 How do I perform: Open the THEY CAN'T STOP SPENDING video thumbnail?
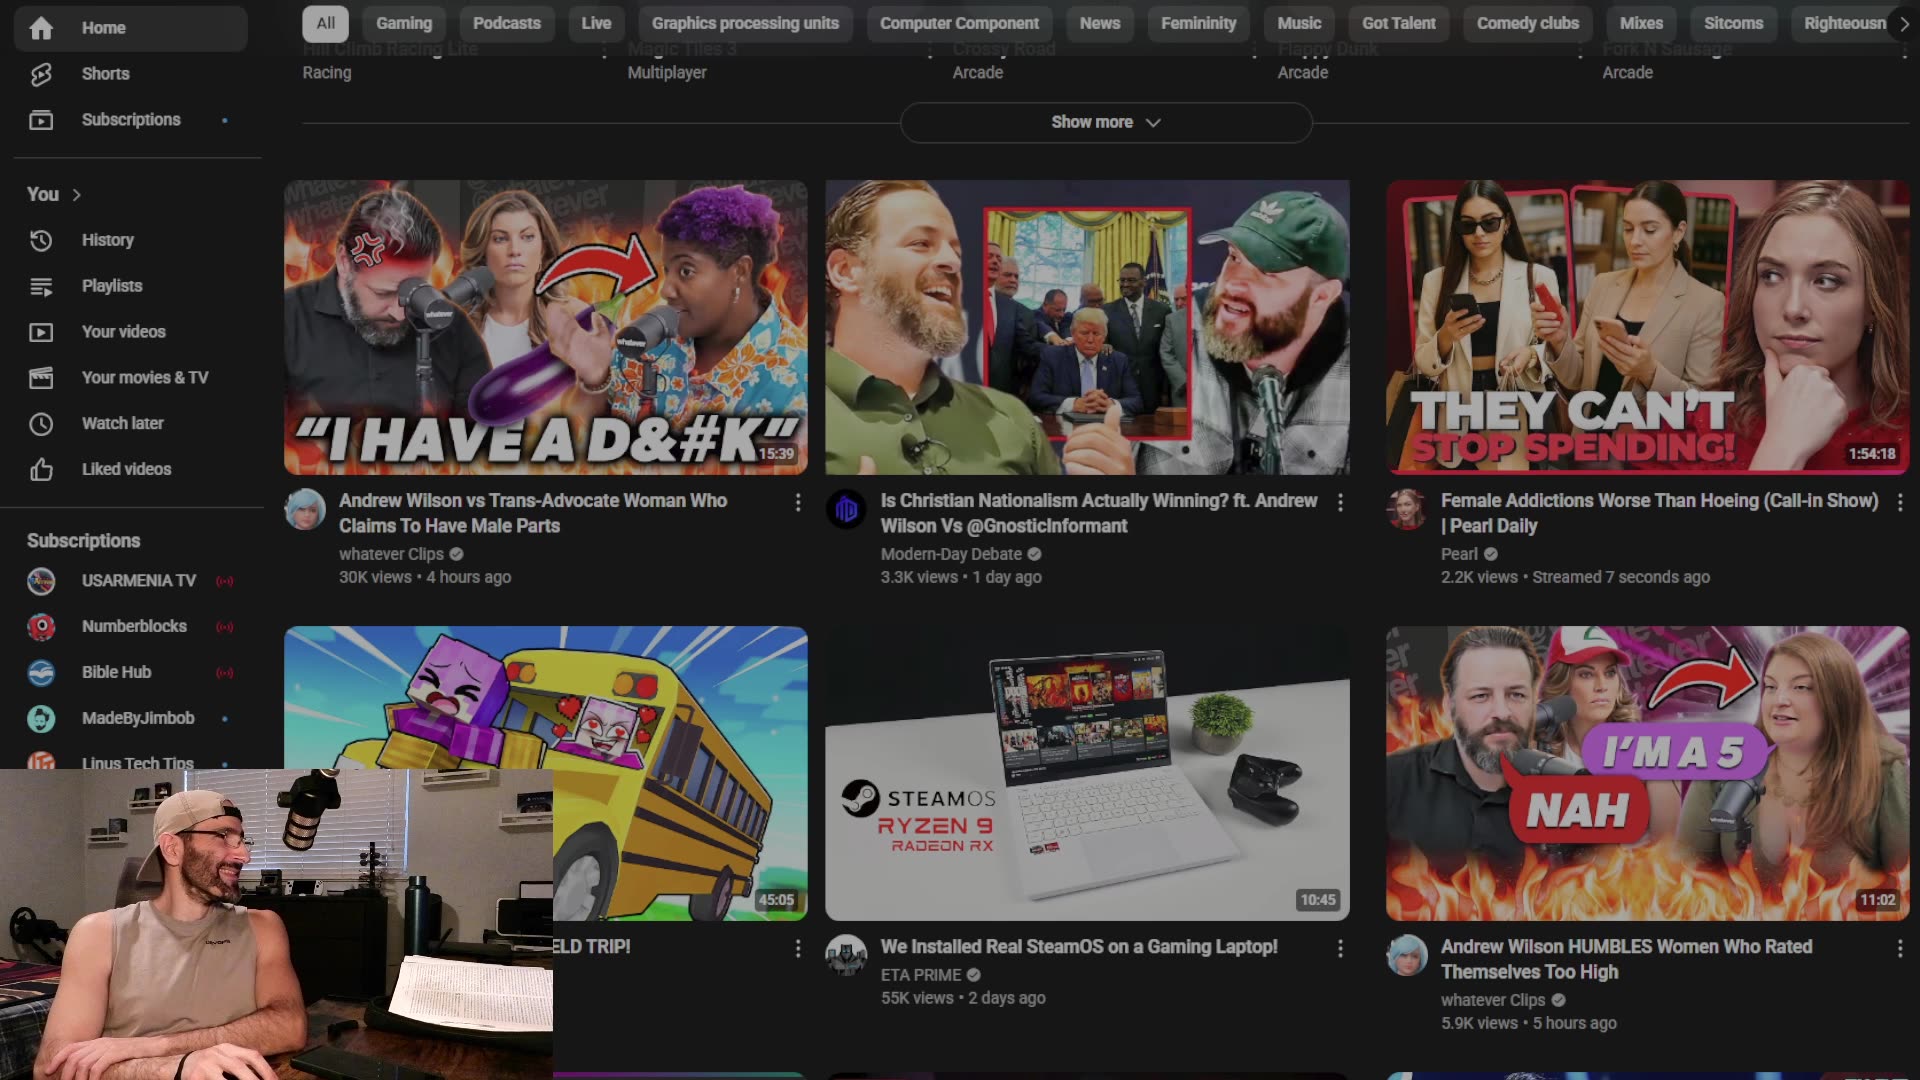click(1647, 327)
